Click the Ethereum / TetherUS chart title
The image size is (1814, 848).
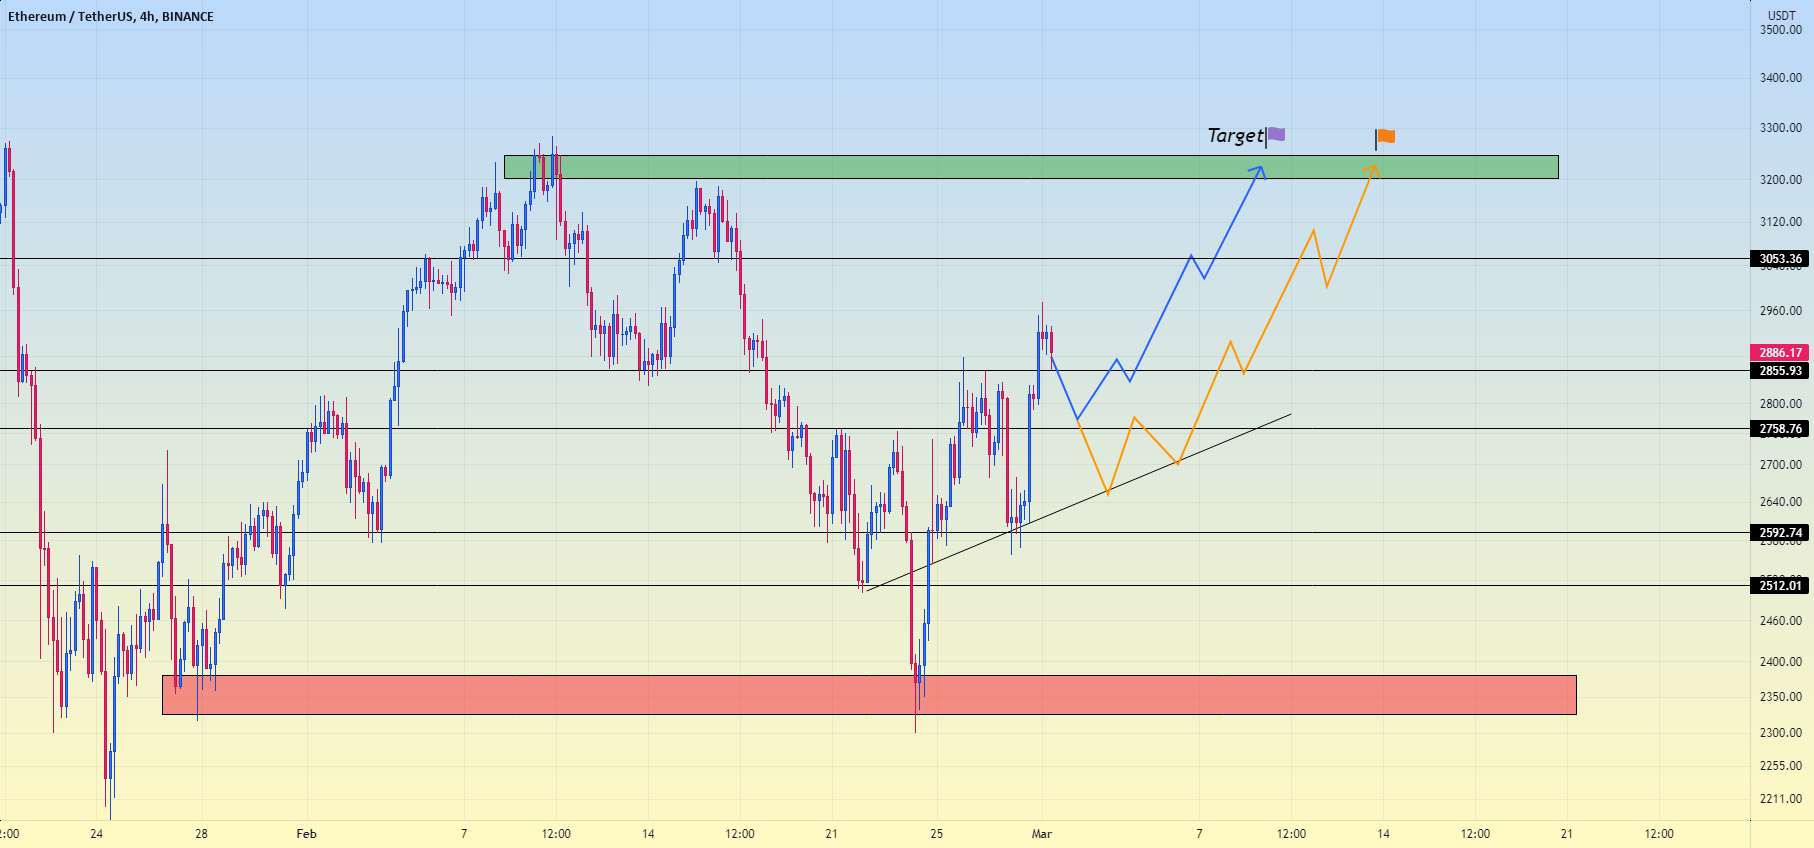click(111, 16)
